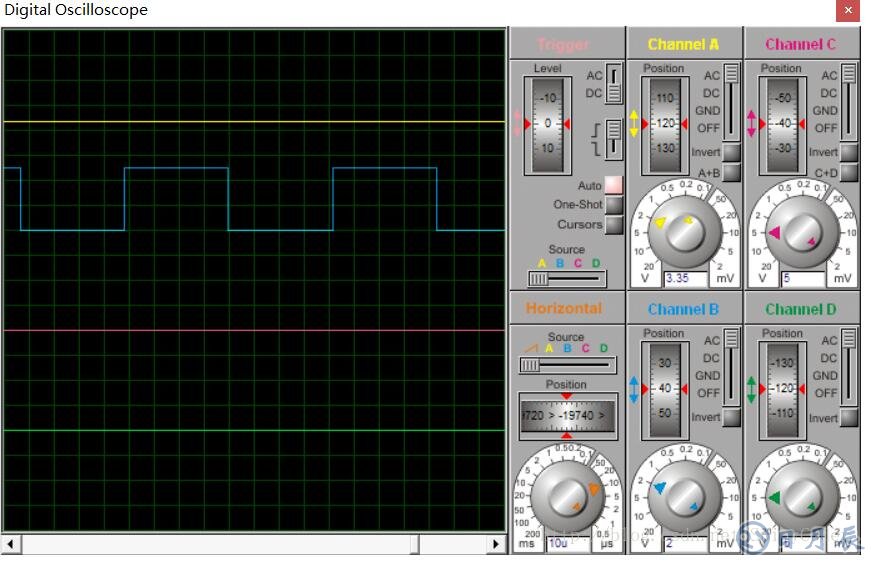Toggle Invert for Channel A
The width and height of the screenshot is (871, 562).
pos(731,153)
